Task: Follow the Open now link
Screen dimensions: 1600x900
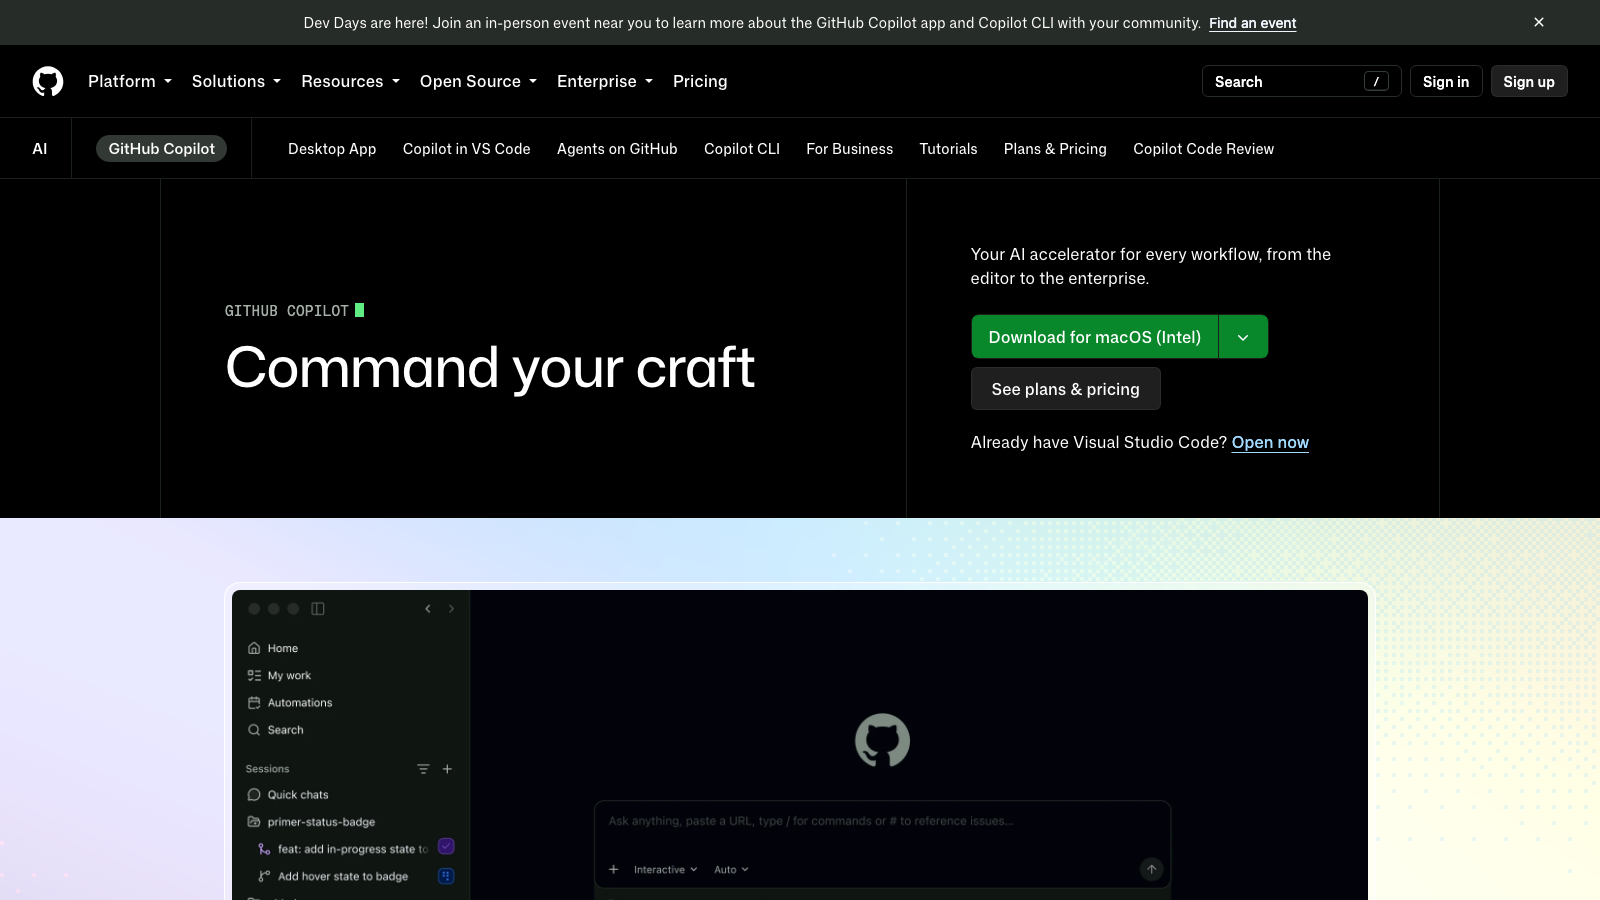Action: click(x=1270, y=442)
